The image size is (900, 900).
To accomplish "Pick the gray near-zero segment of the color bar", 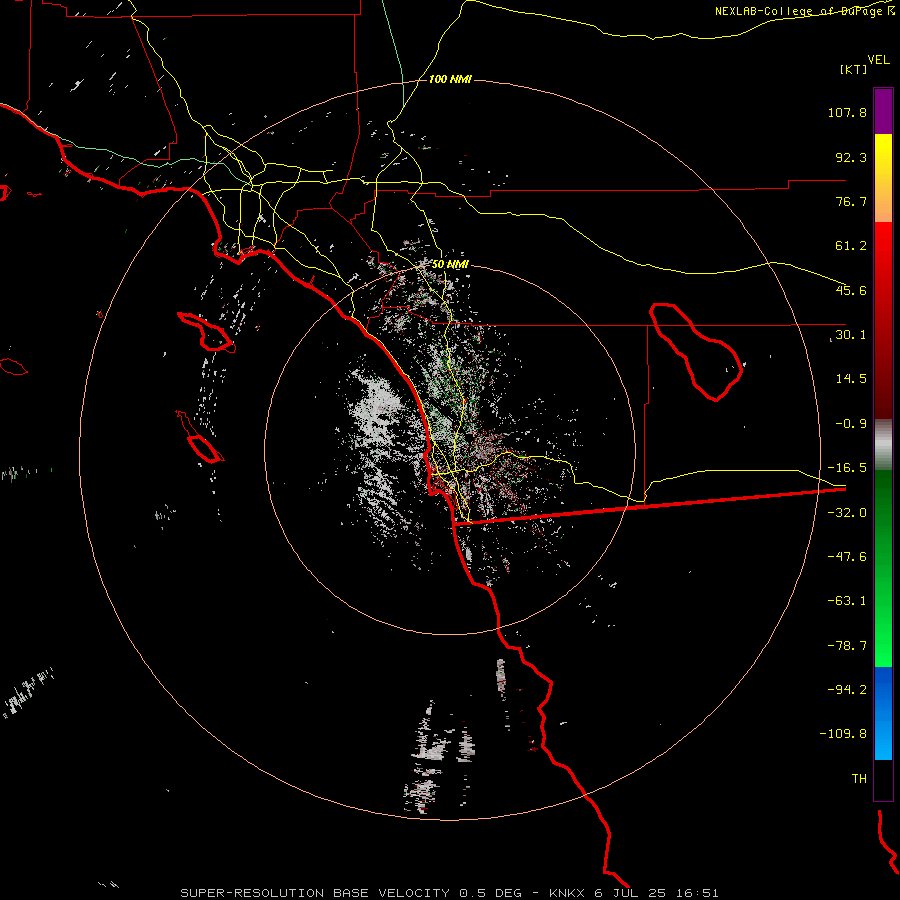I will click(883, 445).
